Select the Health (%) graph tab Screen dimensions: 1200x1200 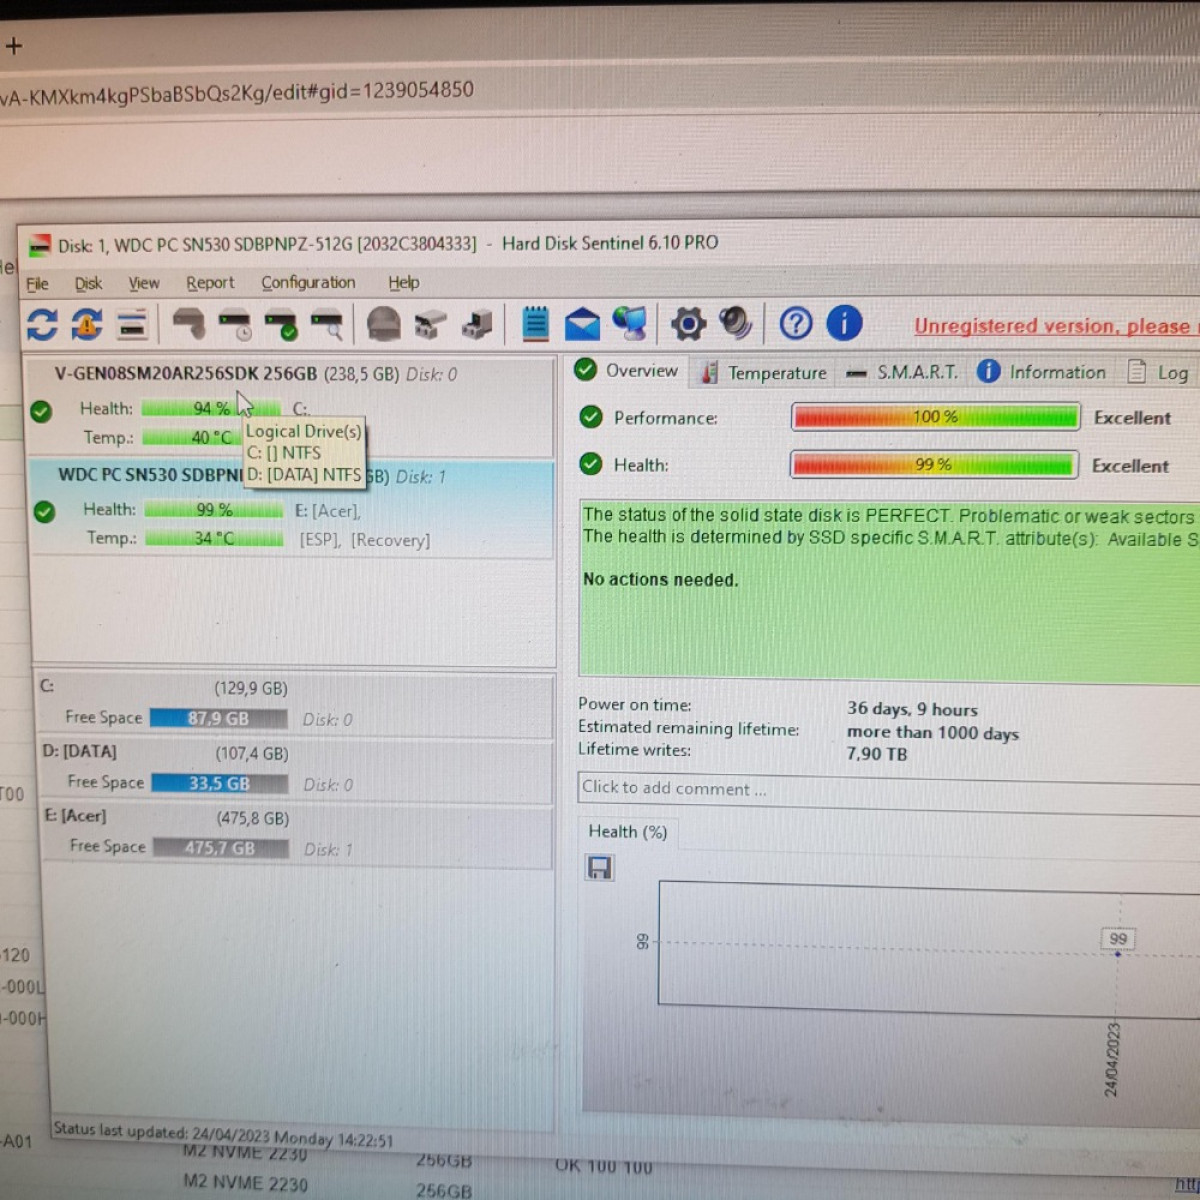coord(628,832)
